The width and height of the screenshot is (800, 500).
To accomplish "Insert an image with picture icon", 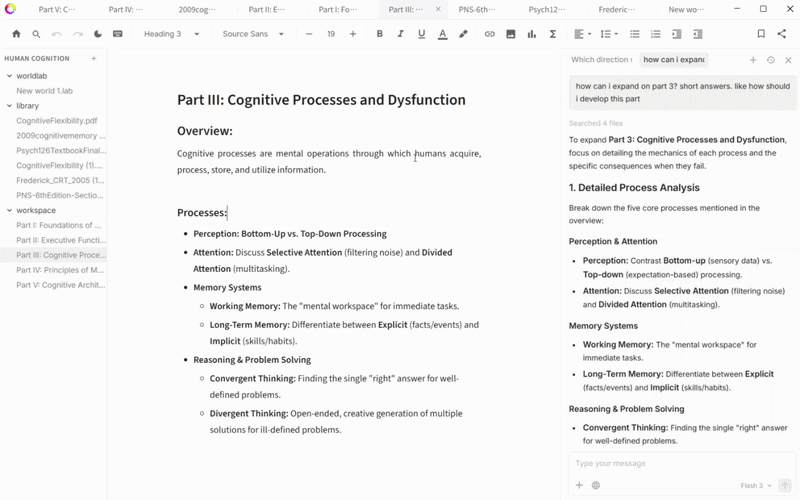I will click(511, 34).
